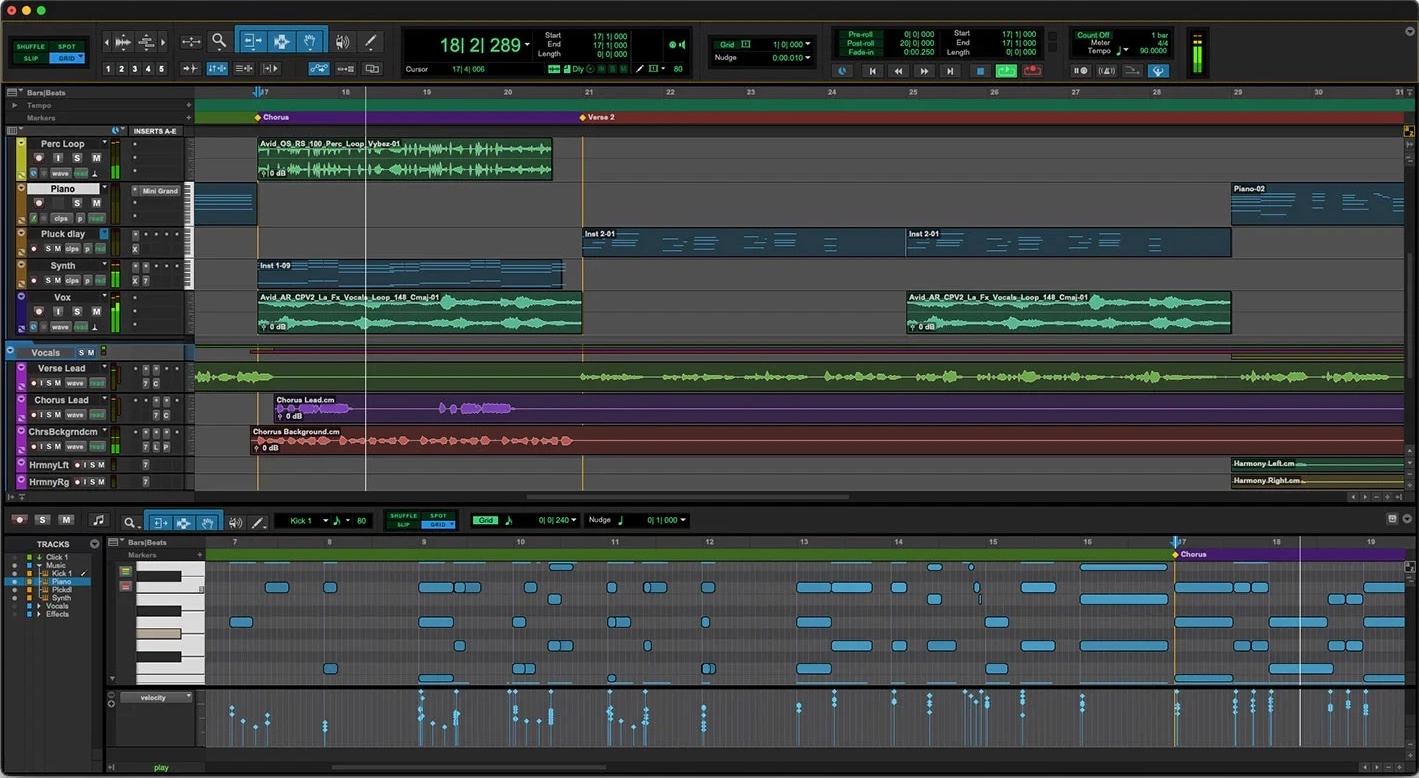Click the MIDI note zoom icon
Viewport: 1419px width, 778px height.
click(147, 42)
